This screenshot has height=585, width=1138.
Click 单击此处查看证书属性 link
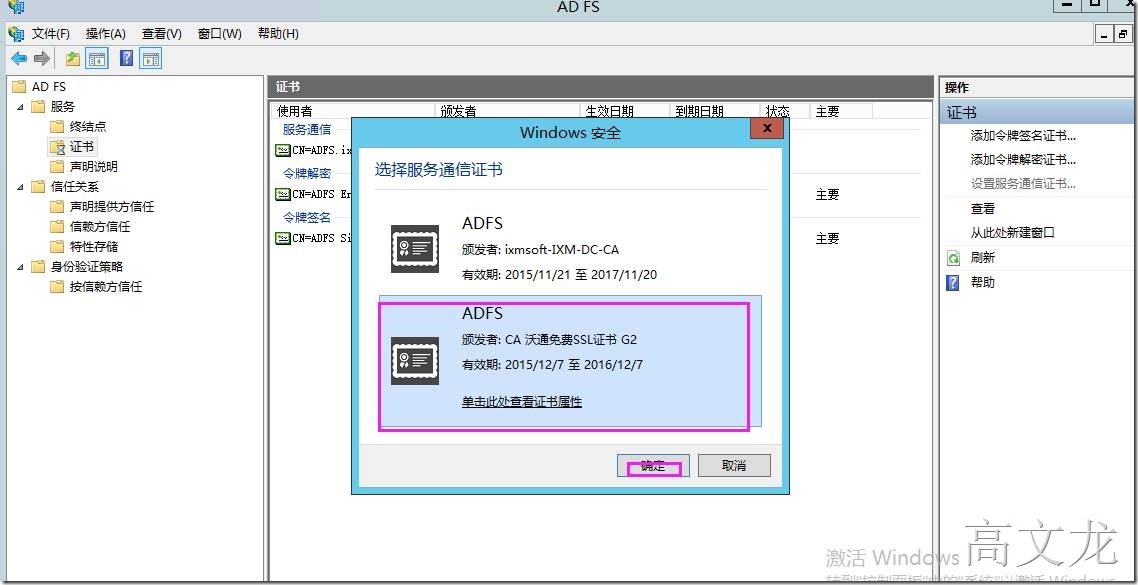click(522, 401)
